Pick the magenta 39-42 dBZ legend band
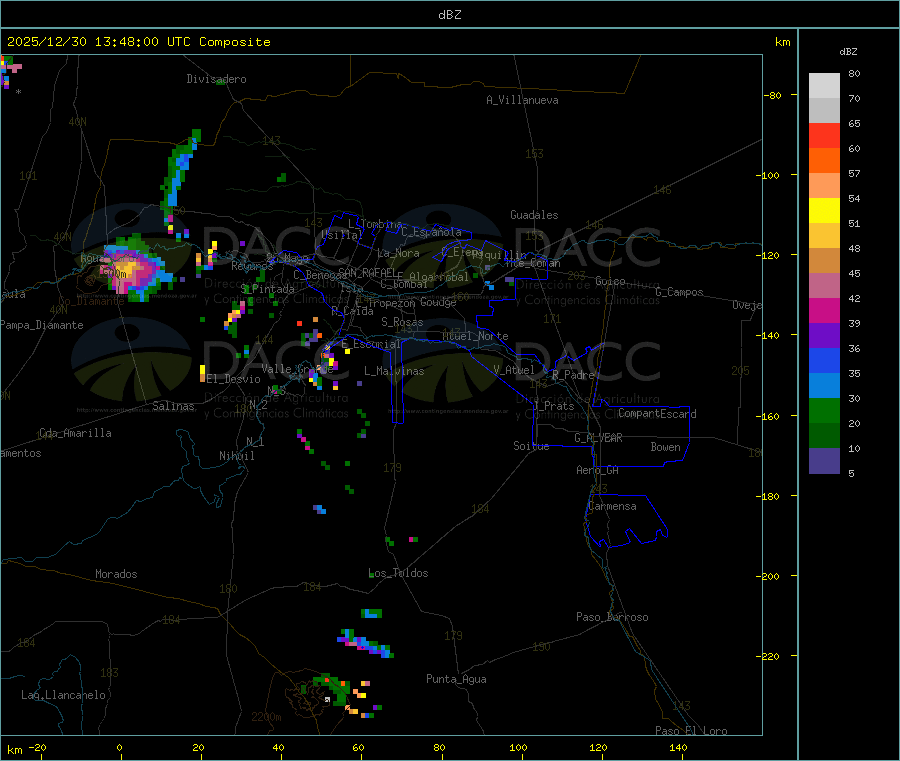 [824, 310]
